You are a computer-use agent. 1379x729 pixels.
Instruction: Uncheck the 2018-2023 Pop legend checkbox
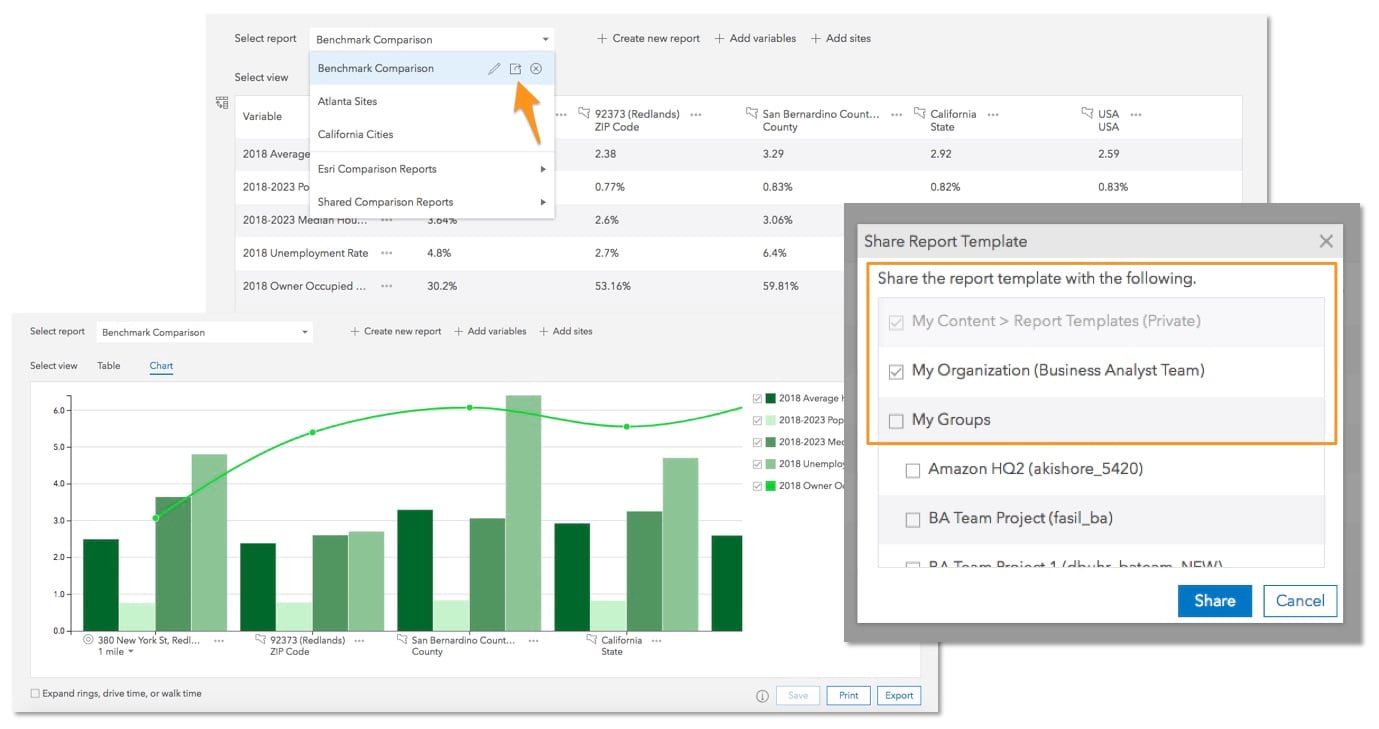(756, 421)
